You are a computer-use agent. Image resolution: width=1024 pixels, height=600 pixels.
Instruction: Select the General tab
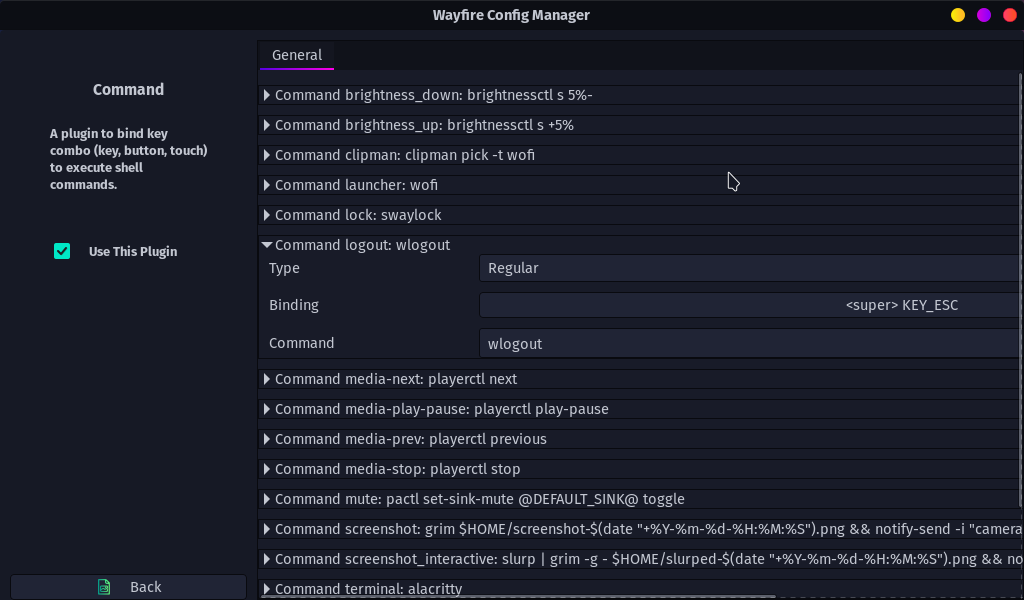[x=297, y=55]
